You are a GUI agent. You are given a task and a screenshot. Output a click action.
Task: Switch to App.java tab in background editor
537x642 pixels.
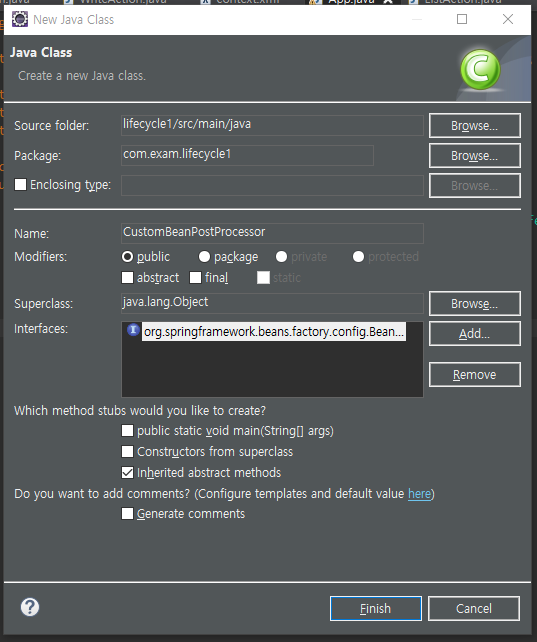[351, 2]
